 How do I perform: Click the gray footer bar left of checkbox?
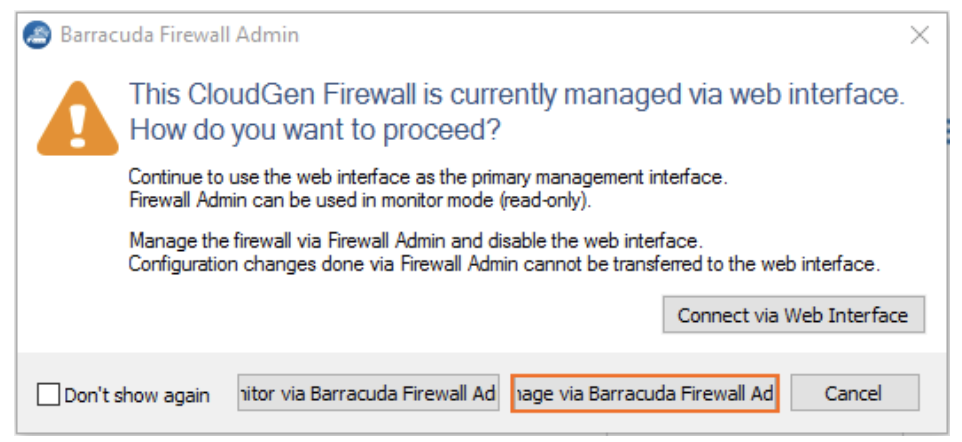point(27,394)
